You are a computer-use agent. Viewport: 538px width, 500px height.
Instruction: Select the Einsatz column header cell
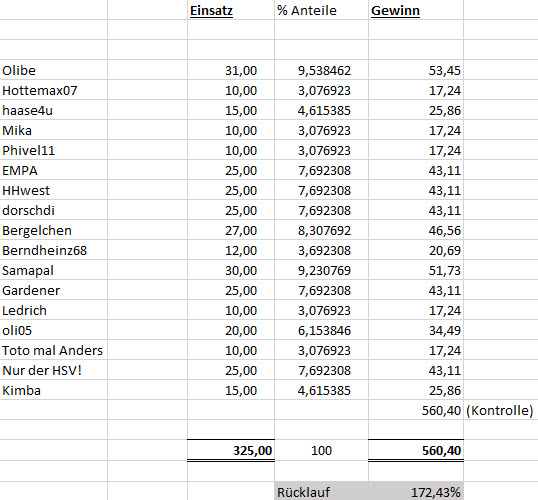click(231, 10)
